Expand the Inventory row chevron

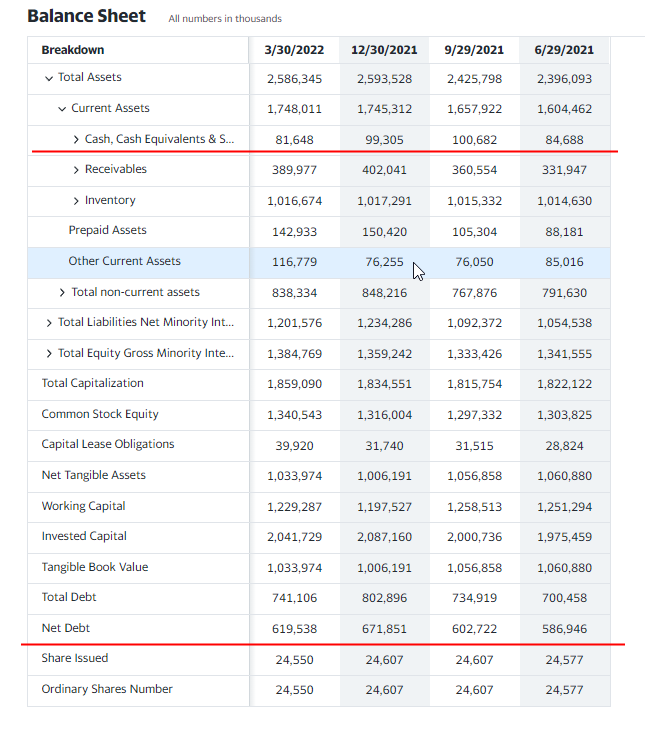pyautogui.click(x=76, y=201)
